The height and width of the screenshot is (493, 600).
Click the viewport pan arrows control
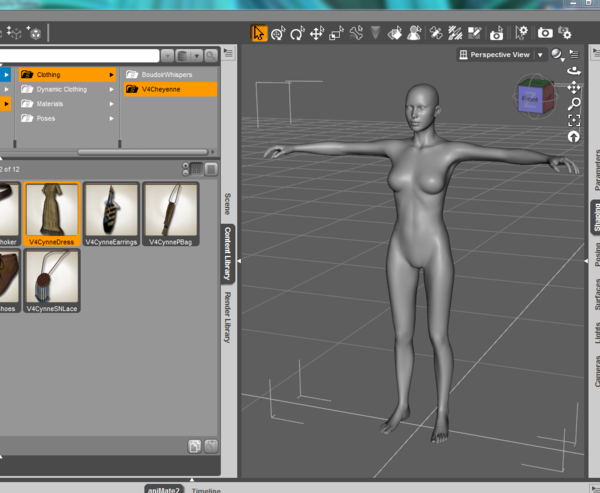click(x=574, y=88)
